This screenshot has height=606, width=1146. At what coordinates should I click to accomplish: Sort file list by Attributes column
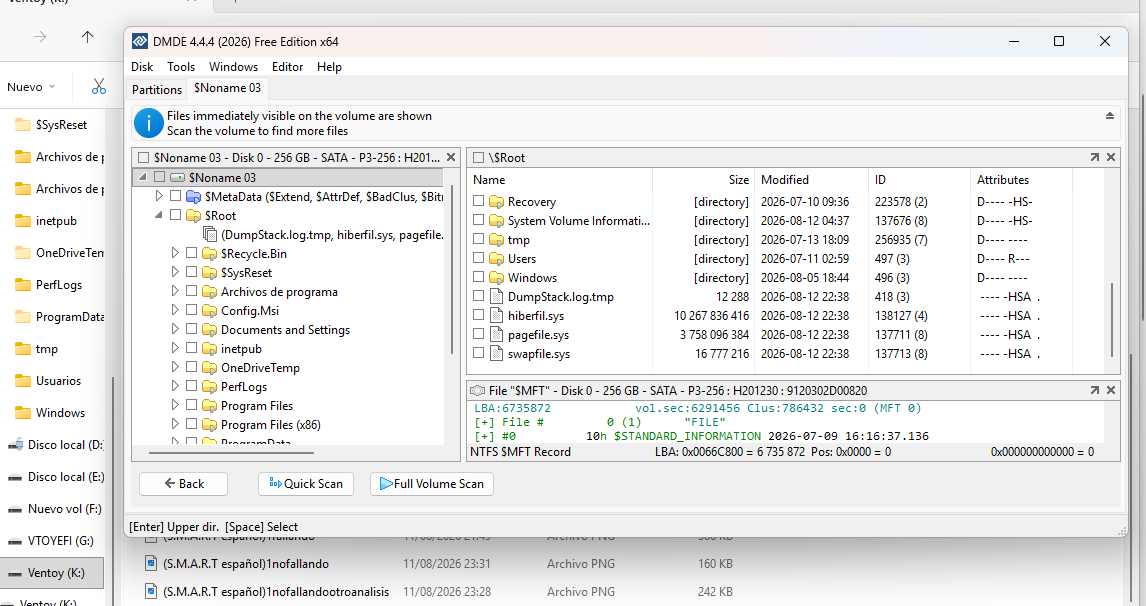point(1003,180)
